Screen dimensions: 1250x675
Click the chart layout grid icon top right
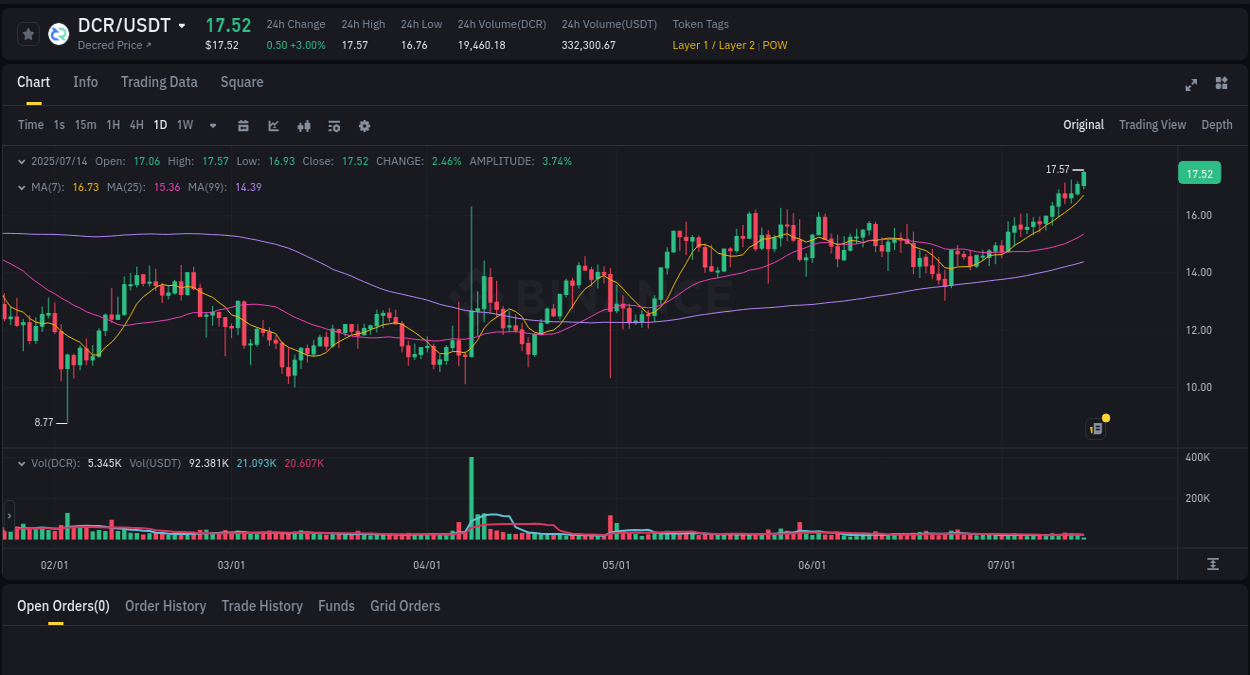tap(1221, 85)
